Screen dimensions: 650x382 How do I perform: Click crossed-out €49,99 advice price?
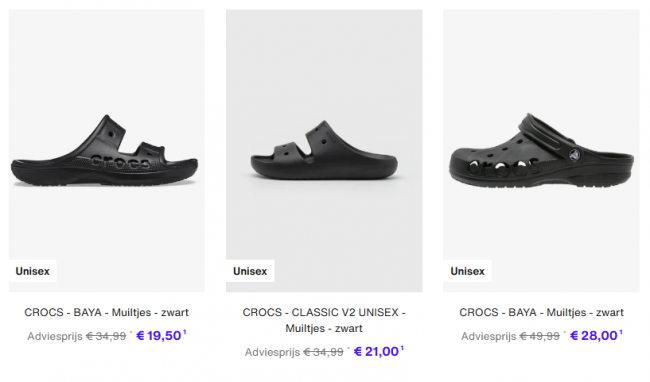539,336
